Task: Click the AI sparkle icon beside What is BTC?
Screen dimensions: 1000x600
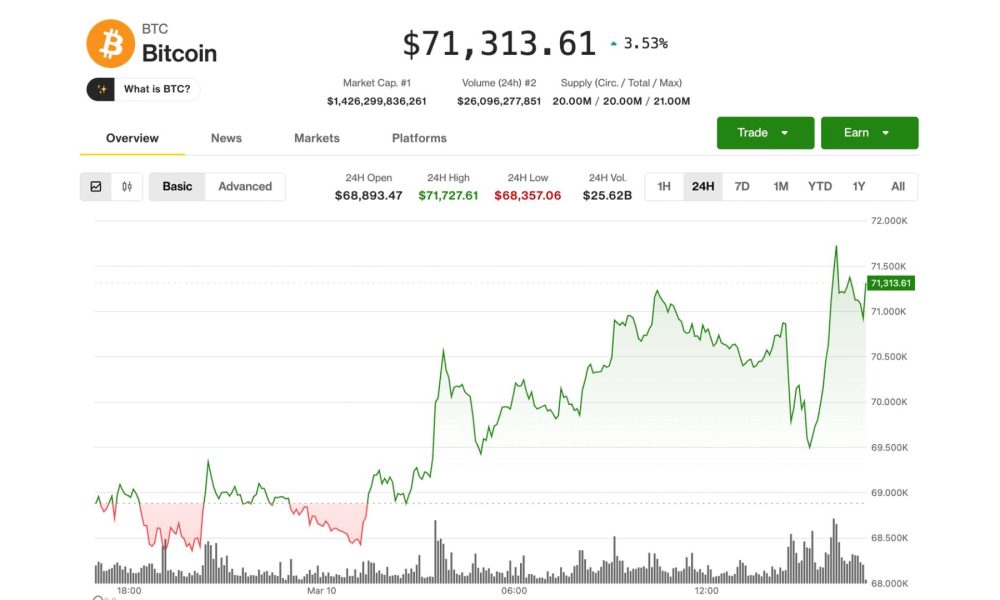Action: [102, 89]
